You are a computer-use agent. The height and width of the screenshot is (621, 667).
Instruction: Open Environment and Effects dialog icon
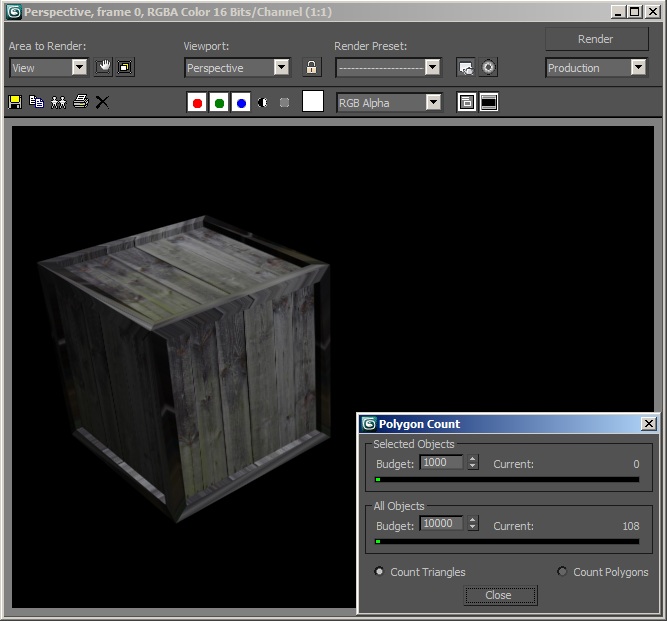point(488,67)
